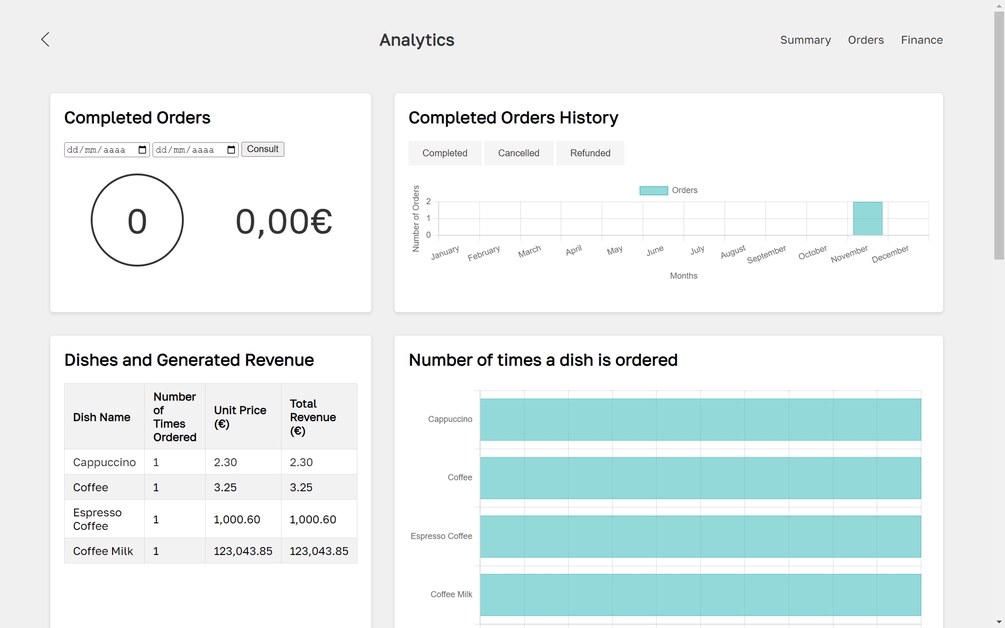Open calendar picker on the end date field
This screenshot has width=1005, height=628.
pyautogui.click(x=231, y=150)
